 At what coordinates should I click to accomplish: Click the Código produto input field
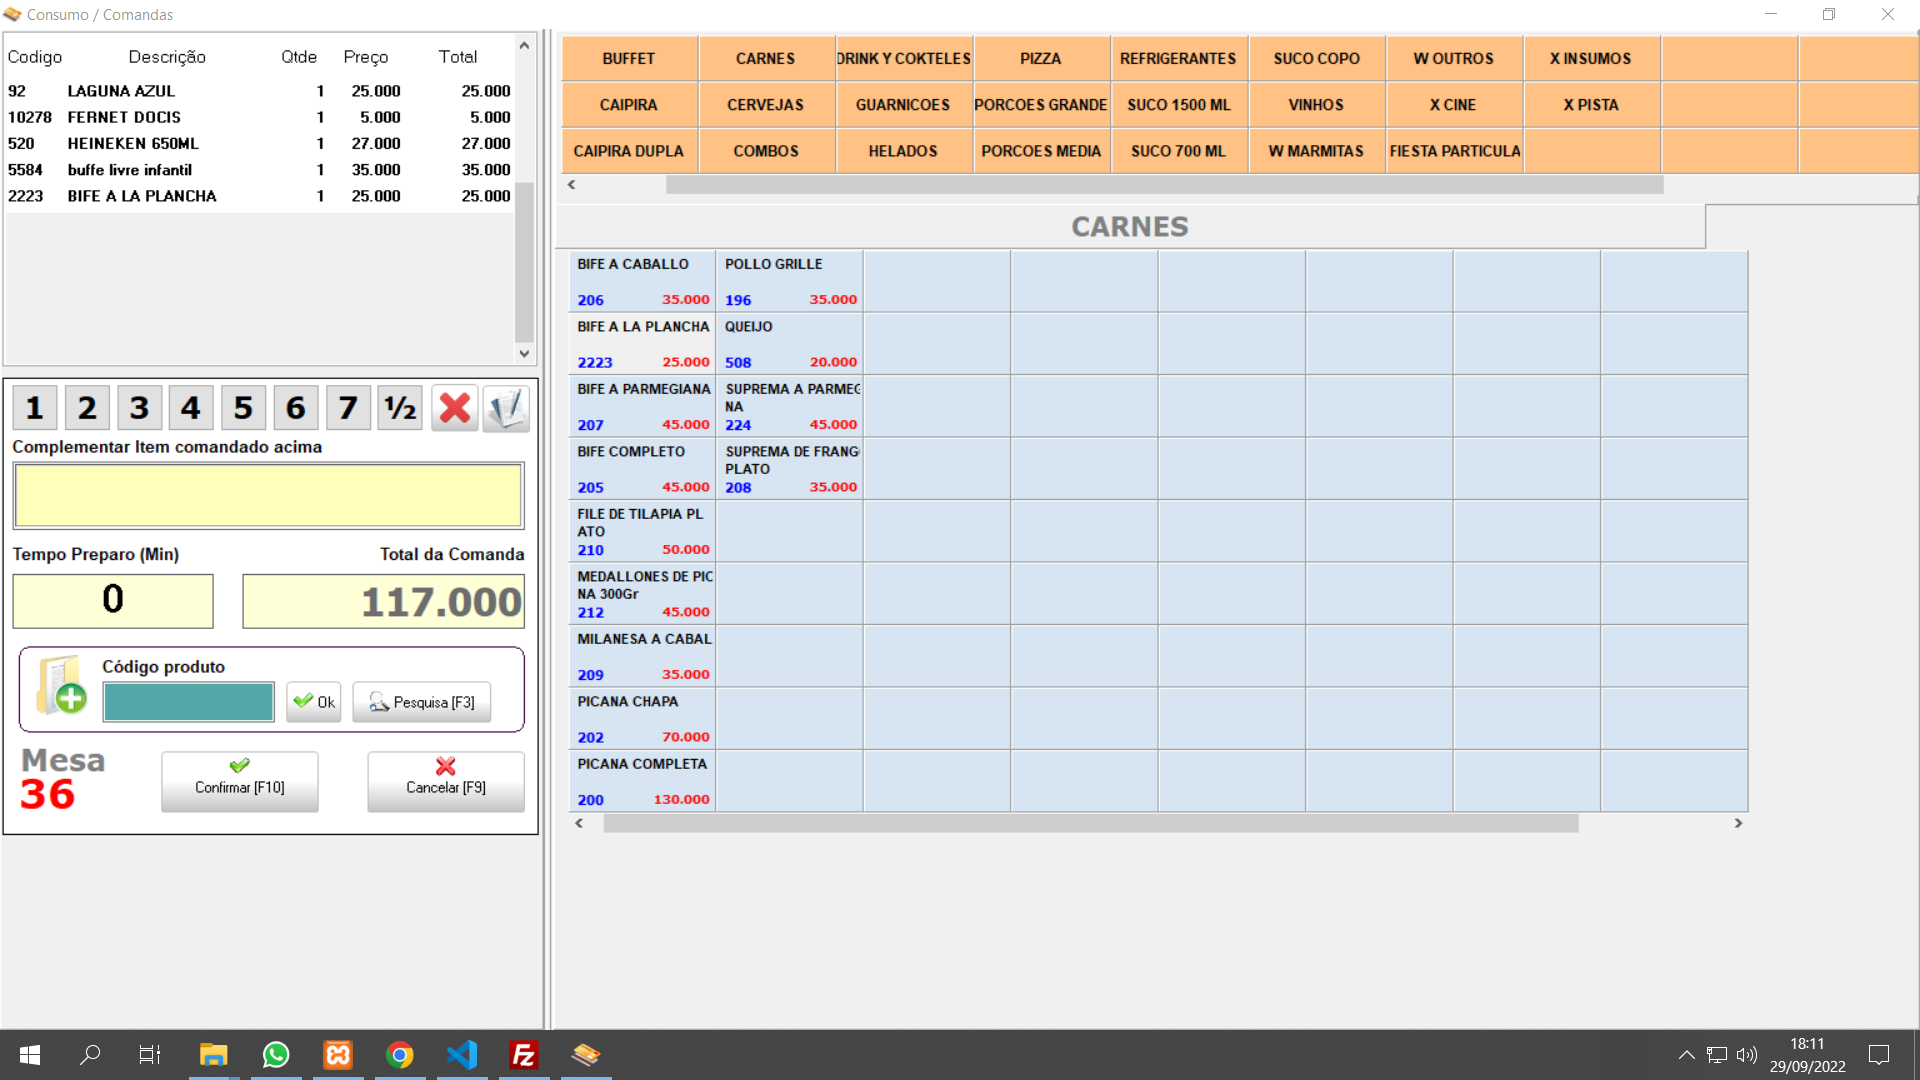click(188, 702)
